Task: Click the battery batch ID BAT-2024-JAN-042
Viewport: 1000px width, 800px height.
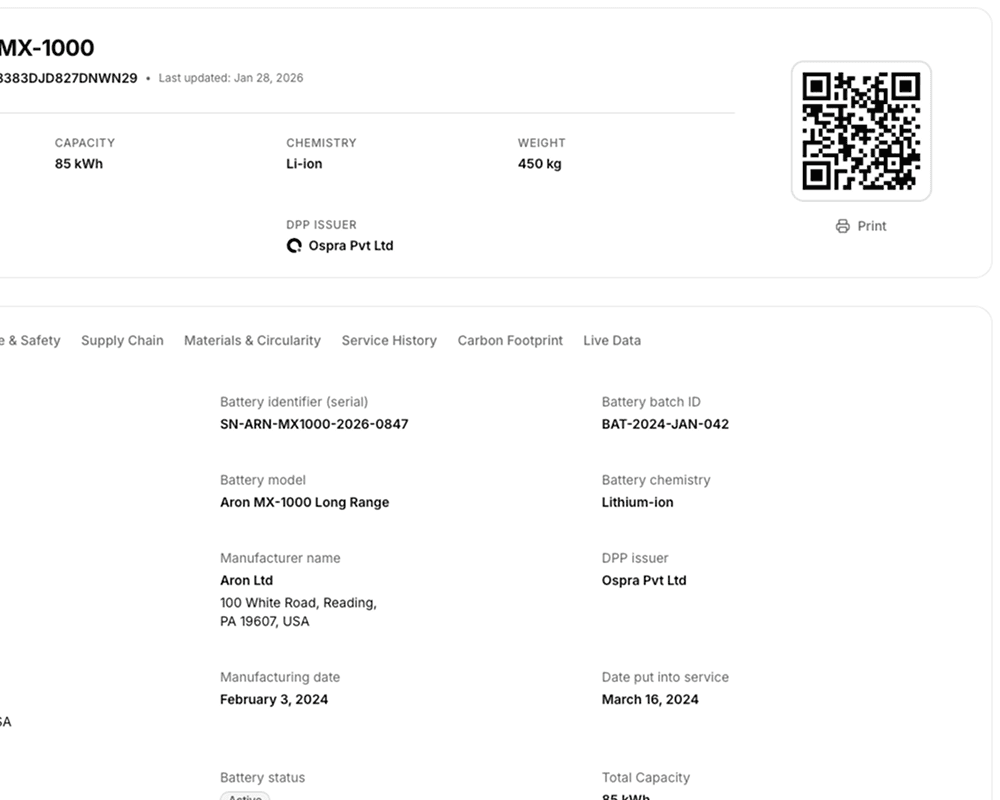Action: pyautogui.click(x=665, y=424)
